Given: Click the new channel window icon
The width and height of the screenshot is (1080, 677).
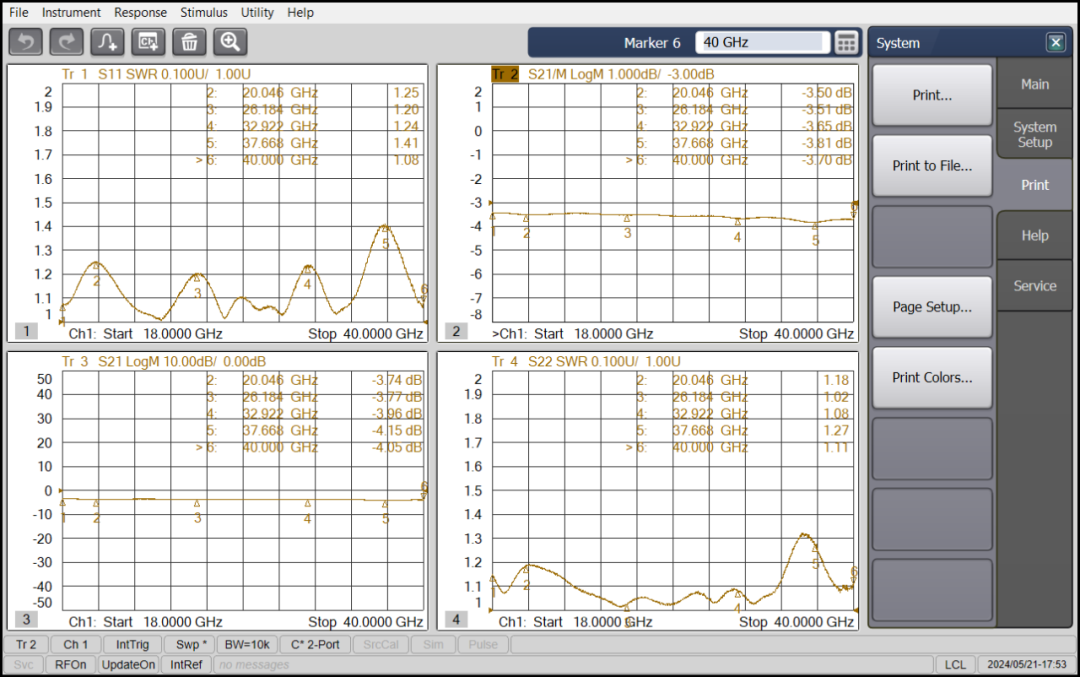Looking at the screenshot, I should (x=148, y=42).
